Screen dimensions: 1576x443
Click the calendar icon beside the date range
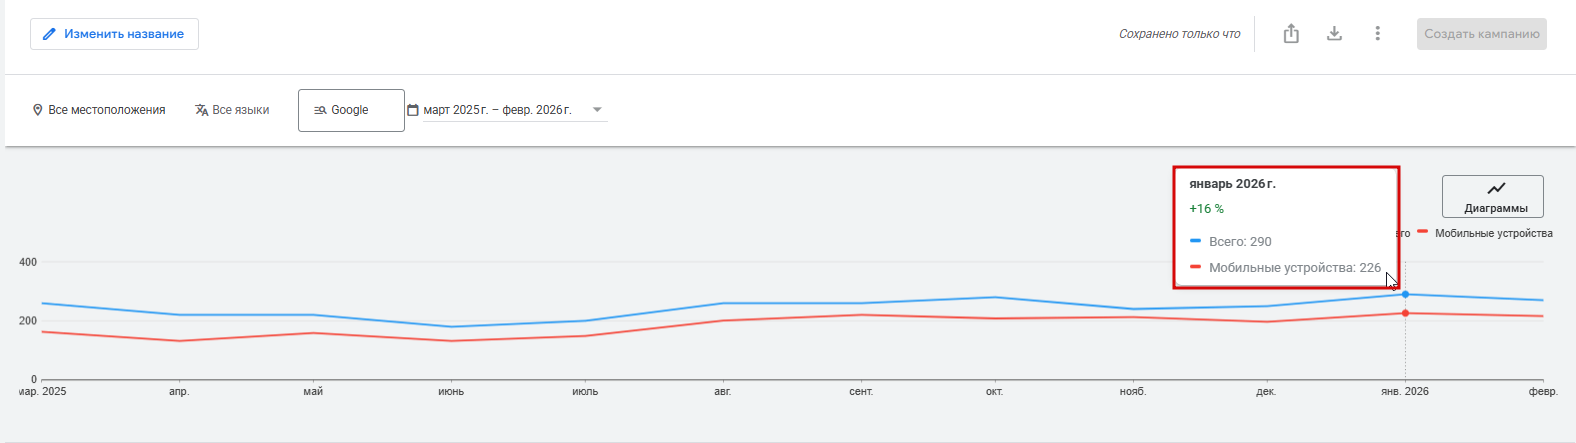click(x=412, y=110)
